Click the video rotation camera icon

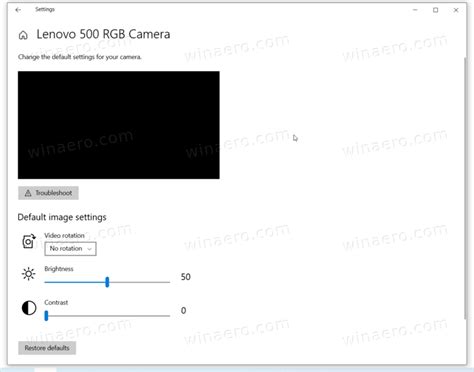coord(29,241)
